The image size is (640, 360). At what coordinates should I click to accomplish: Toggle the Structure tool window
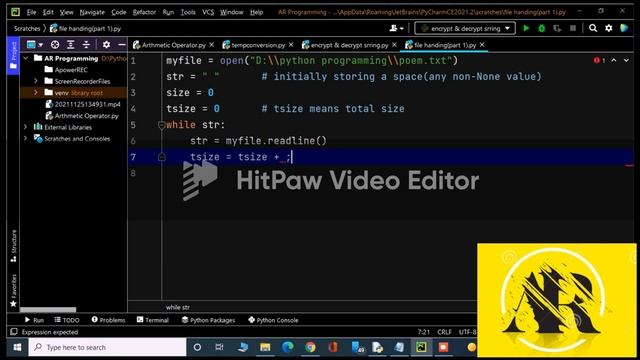point(13,246)
